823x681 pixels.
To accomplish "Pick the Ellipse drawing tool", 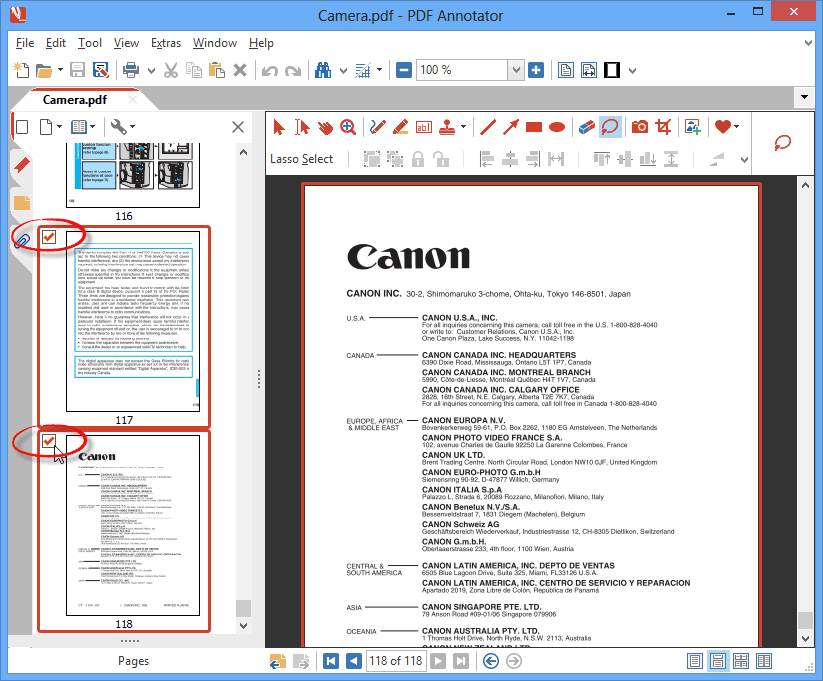I will tap(556, 126).
